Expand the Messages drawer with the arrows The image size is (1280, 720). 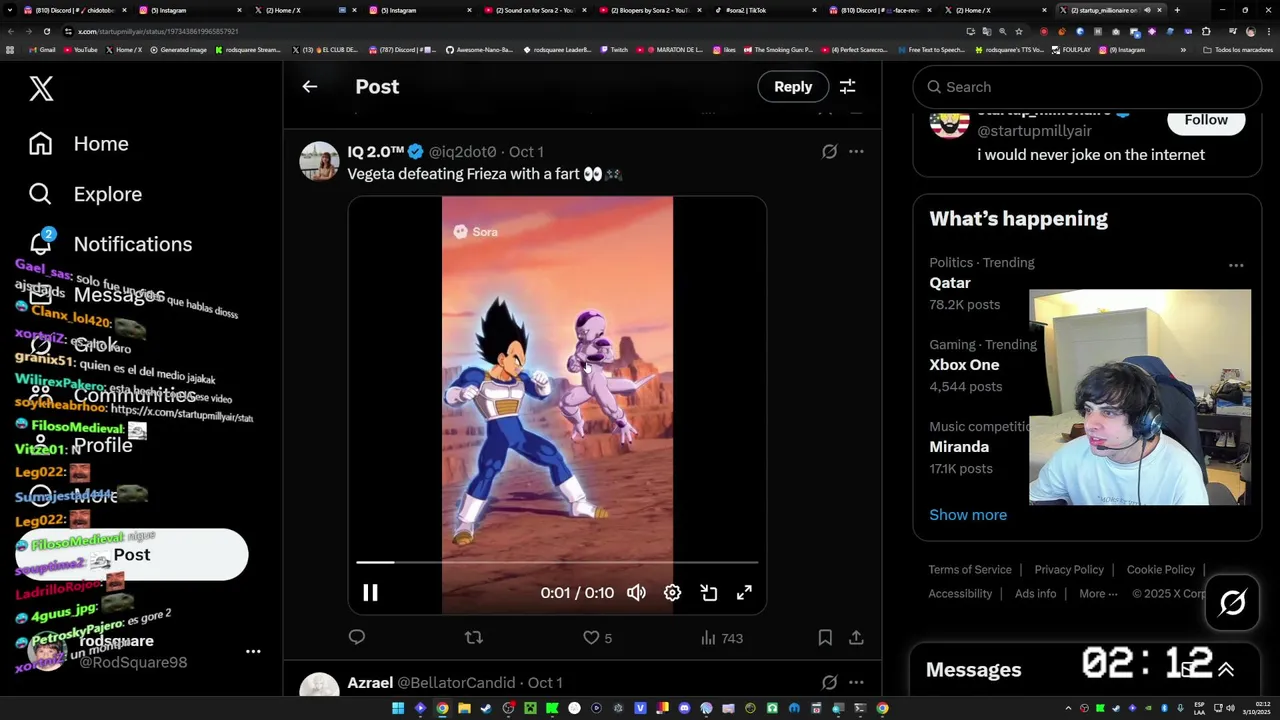coord(1225,670)
